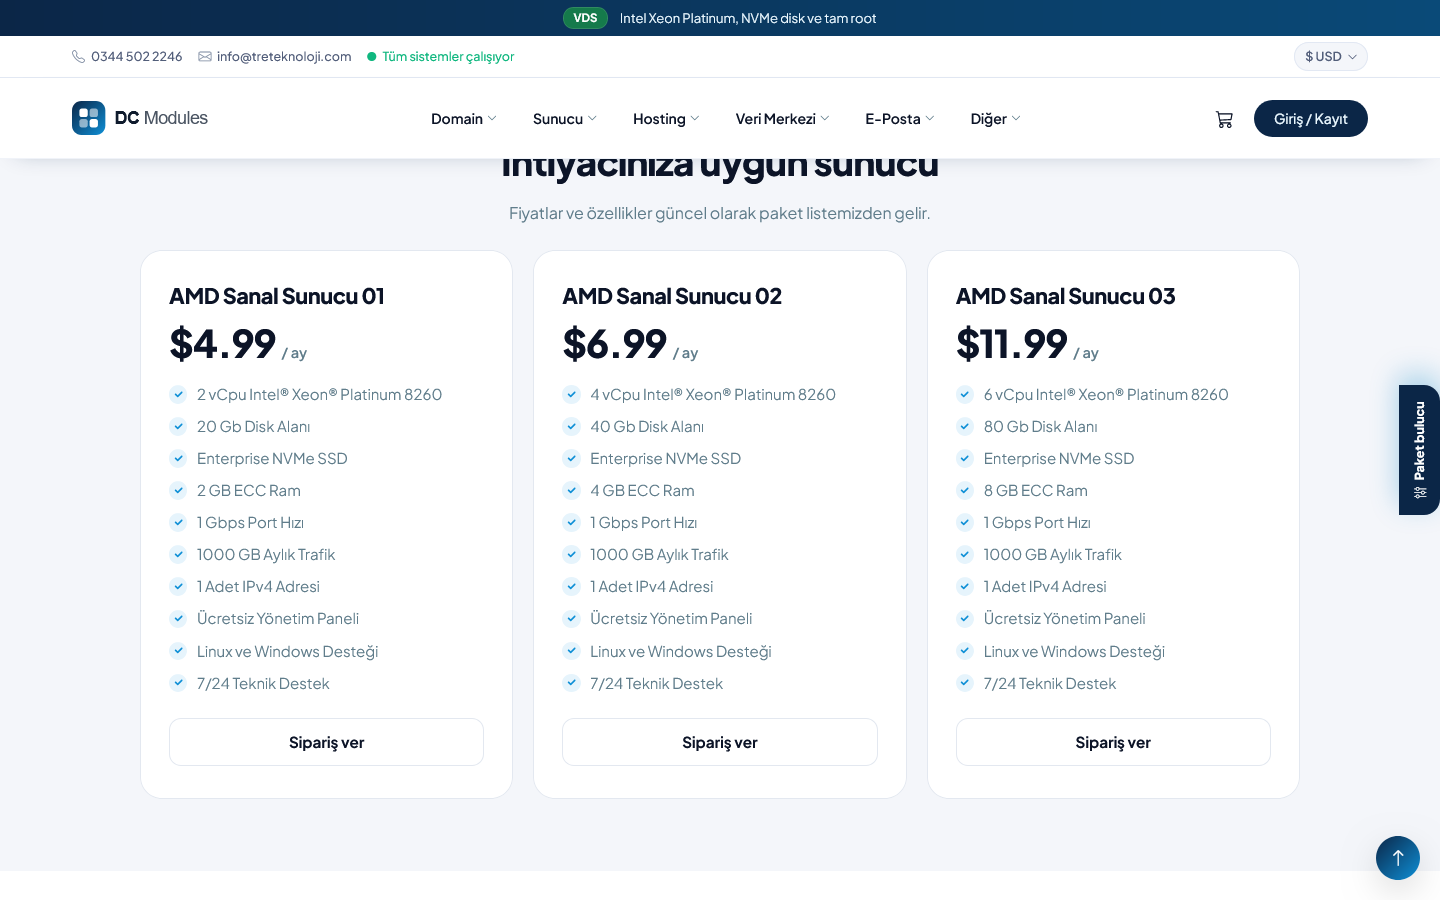Order AMD Sanal Sunucu 03 via Sipariş ver
Image resolution: width=1440 pixels, height=900 pixels.
coord(1113,742)
